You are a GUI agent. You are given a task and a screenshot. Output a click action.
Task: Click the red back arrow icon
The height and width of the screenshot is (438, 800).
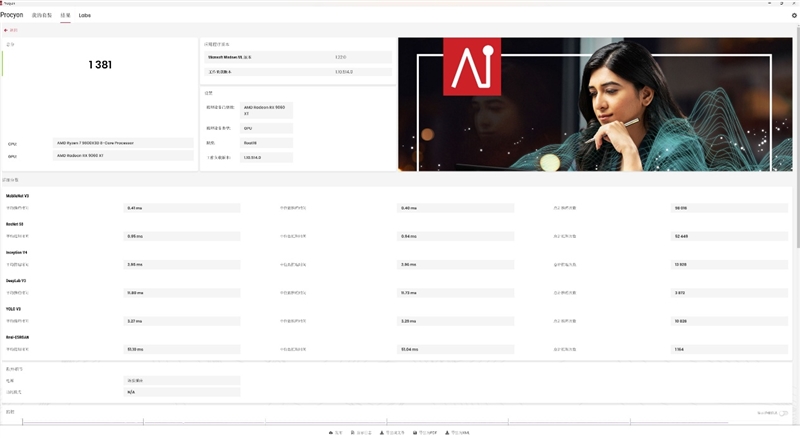(8, 30)
